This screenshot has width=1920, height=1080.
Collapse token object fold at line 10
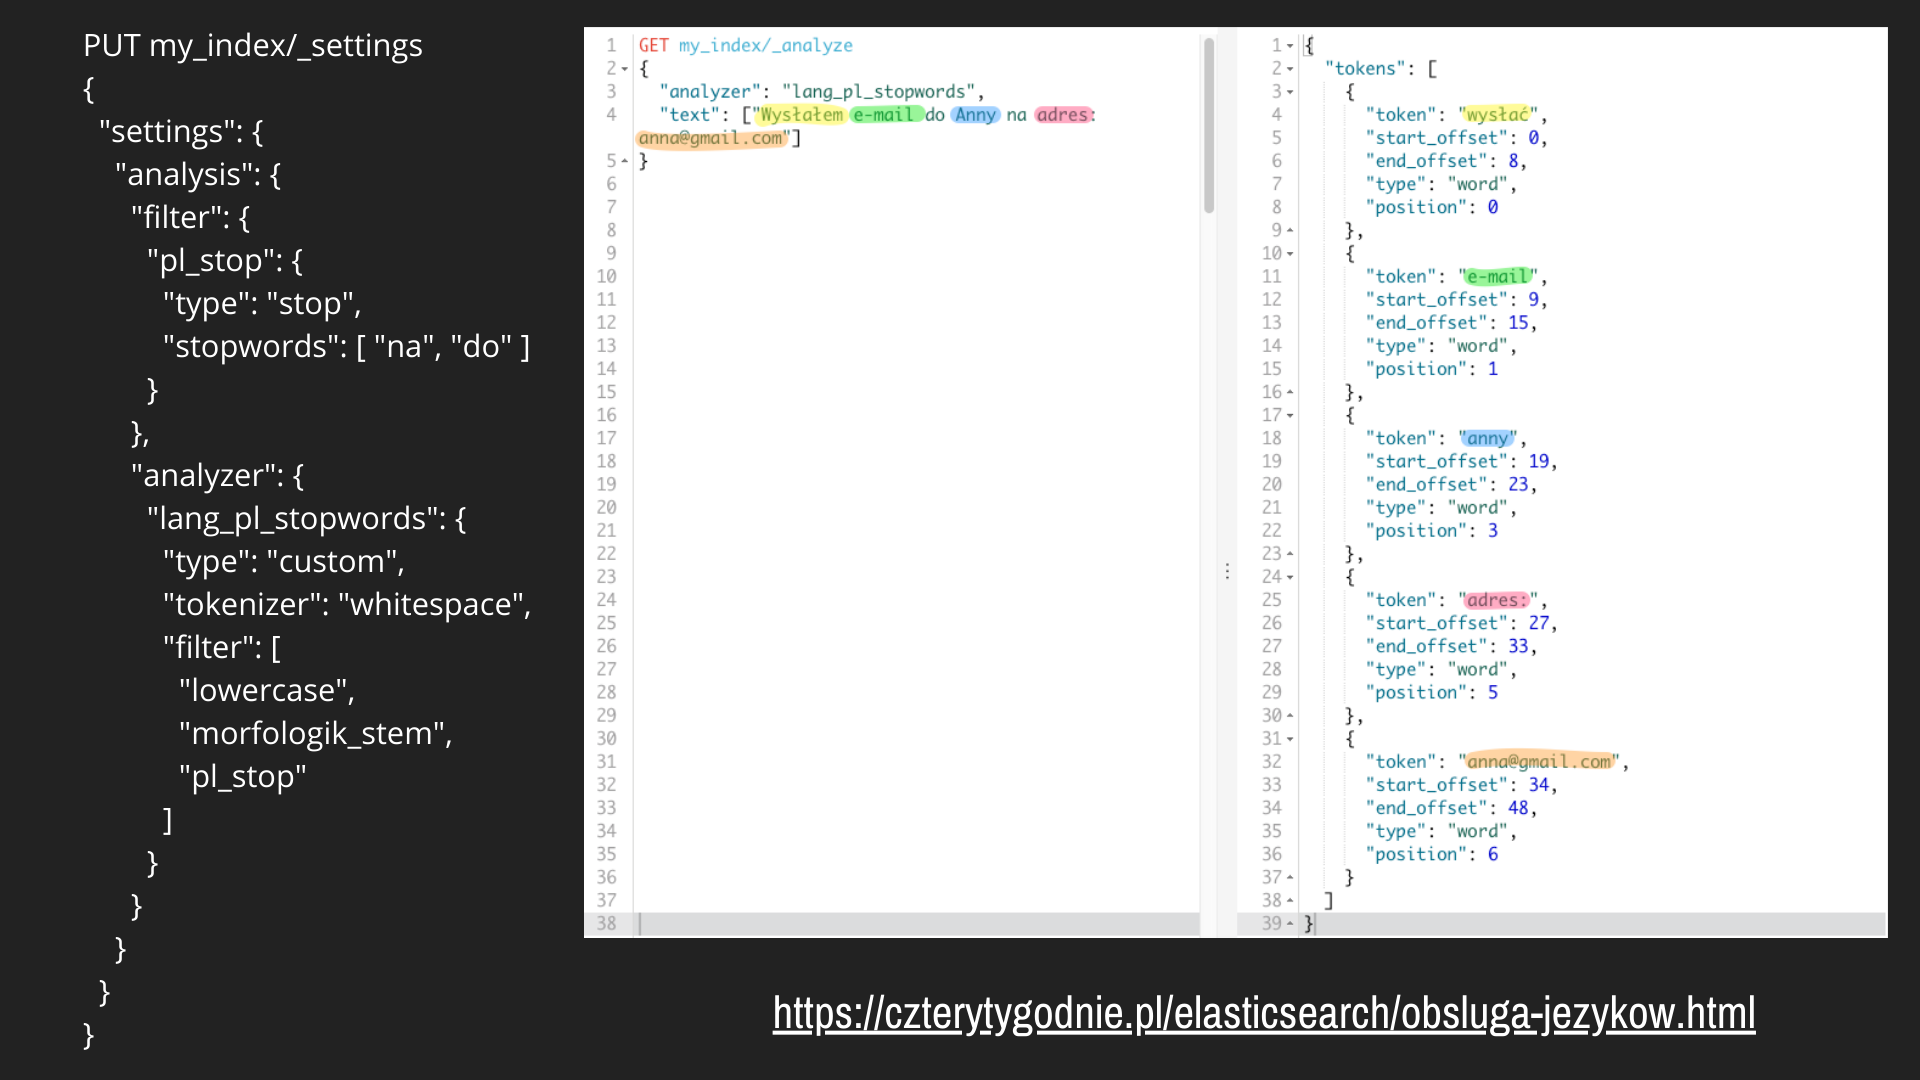[1290, 254]
